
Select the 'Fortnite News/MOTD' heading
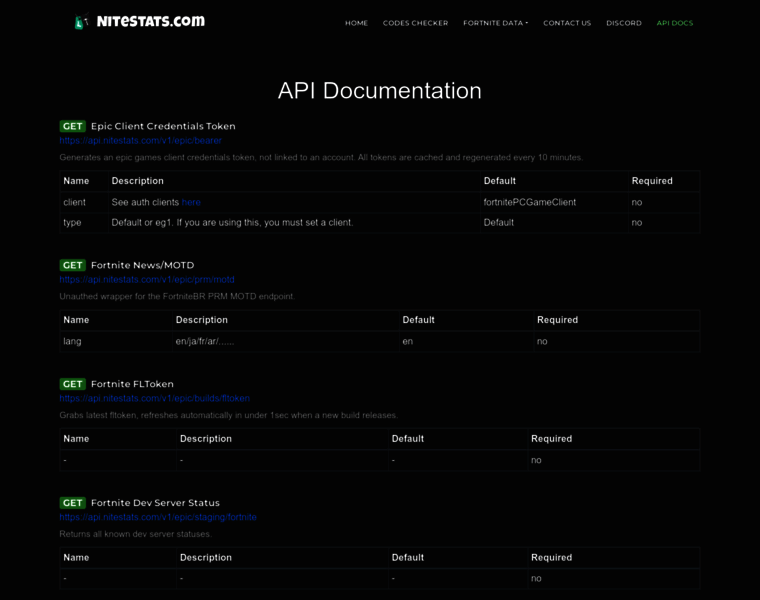[142, 265]
